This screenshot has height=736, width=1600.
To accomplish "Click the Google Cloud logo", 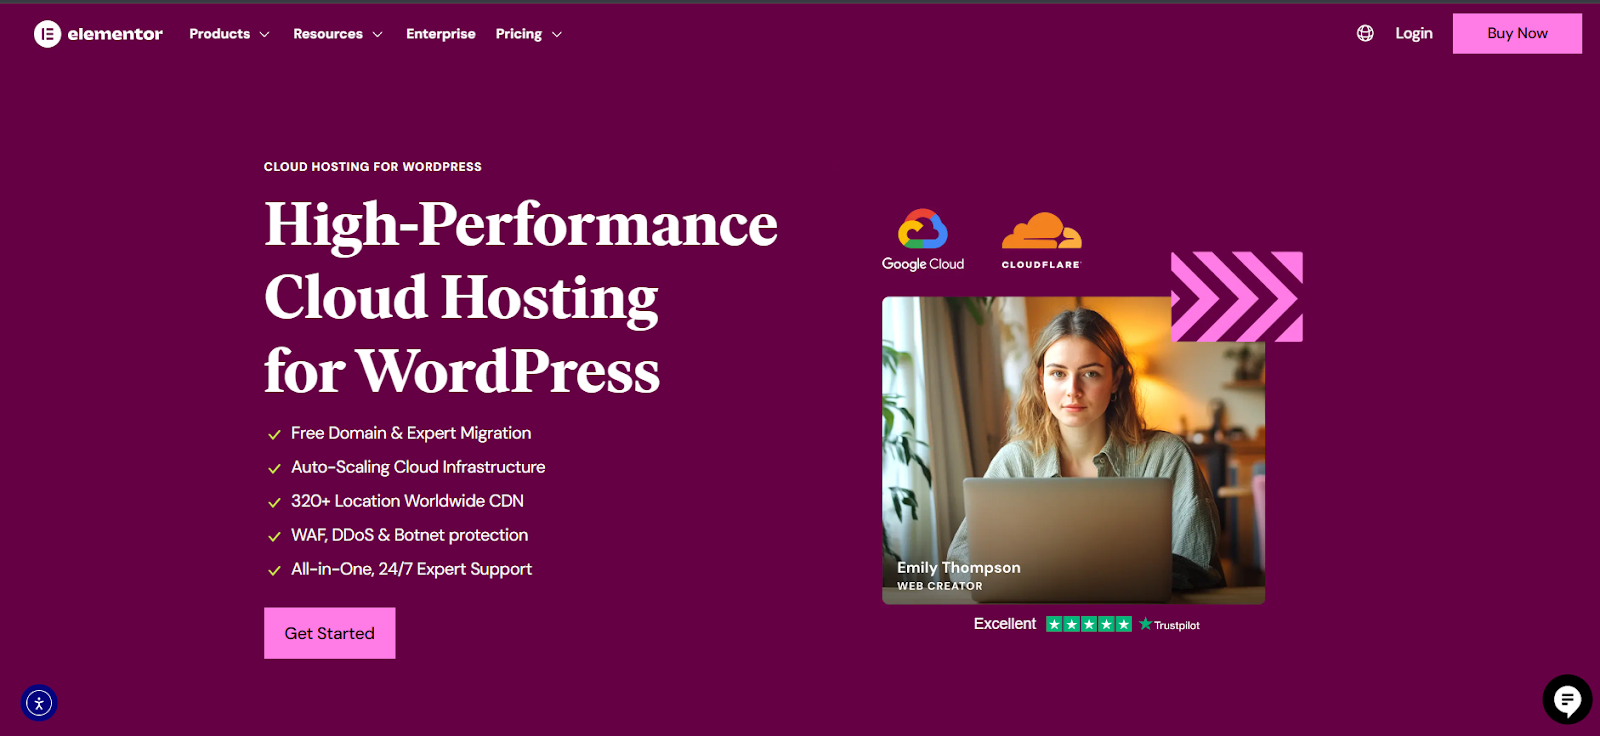I will tap(922, 240).
